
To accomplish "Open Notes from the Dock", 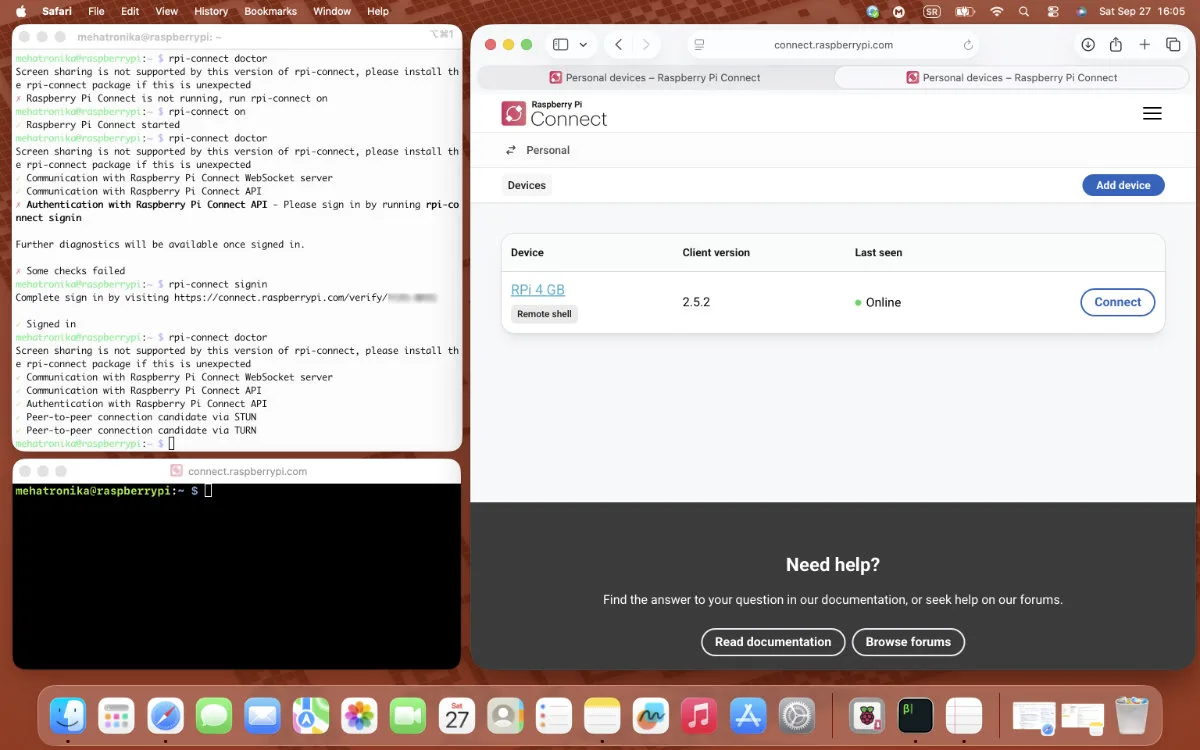I will pos(603,716).
